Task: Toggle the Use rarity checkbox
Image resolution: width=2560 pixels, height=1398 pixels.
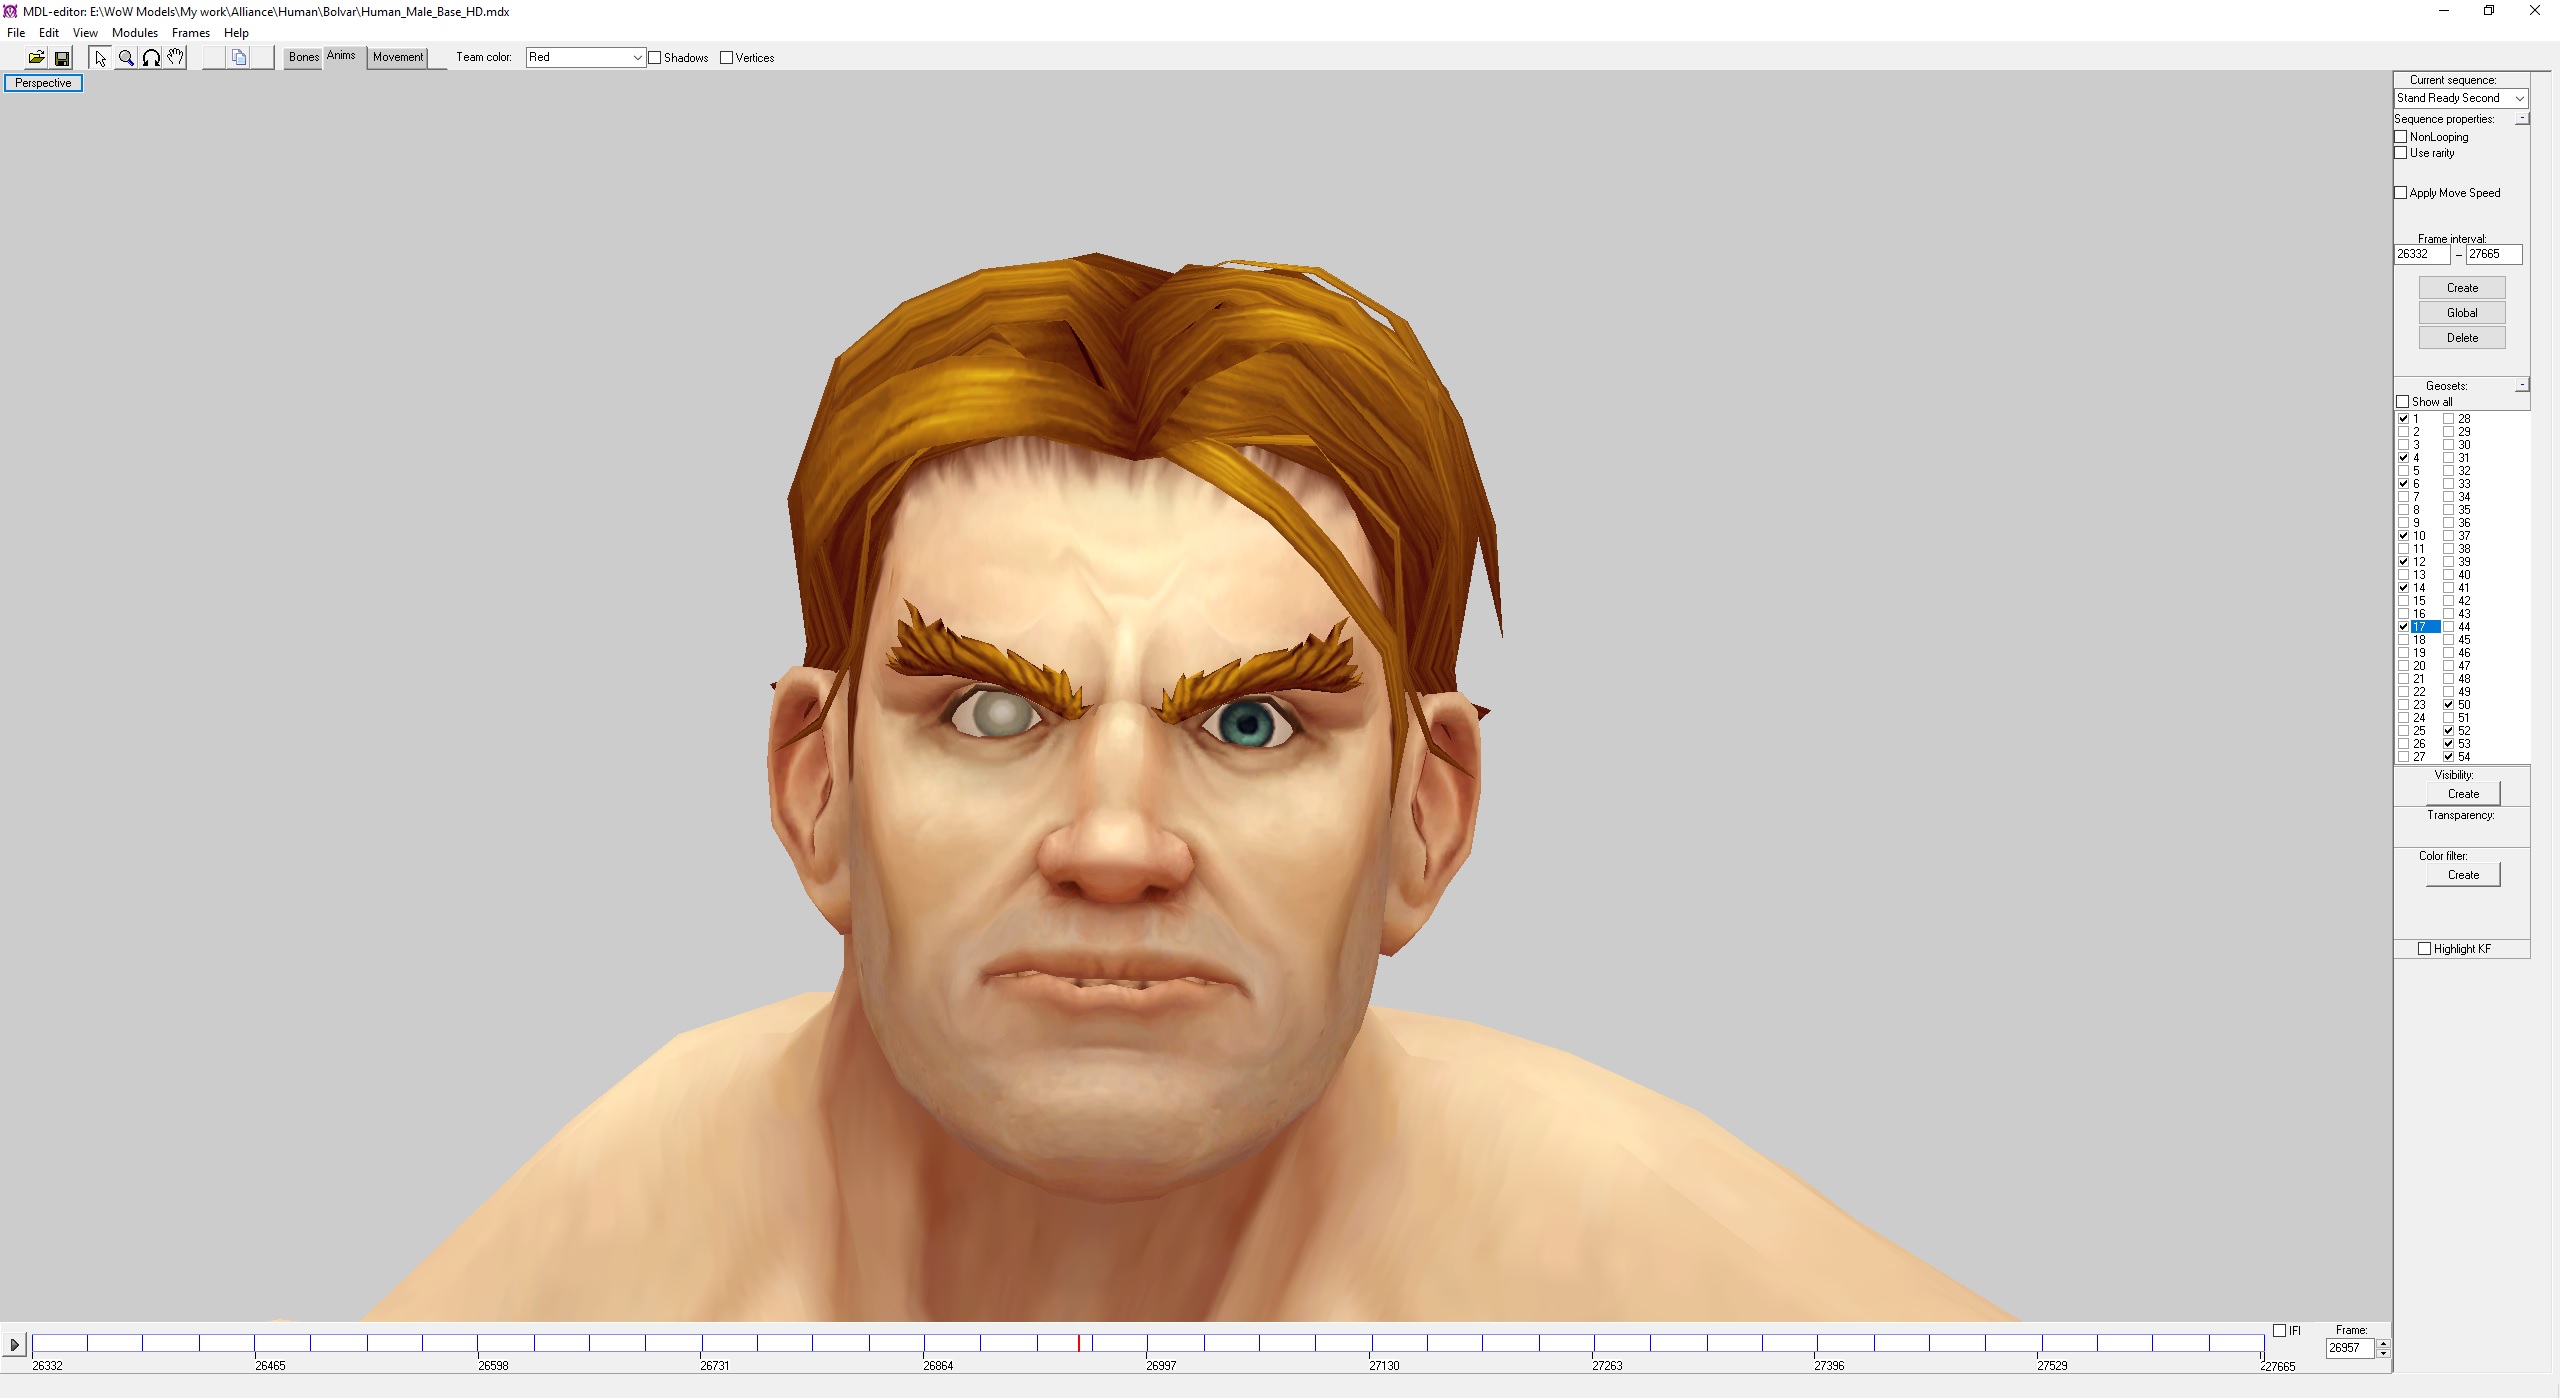Action: (x=2401, y=153)
